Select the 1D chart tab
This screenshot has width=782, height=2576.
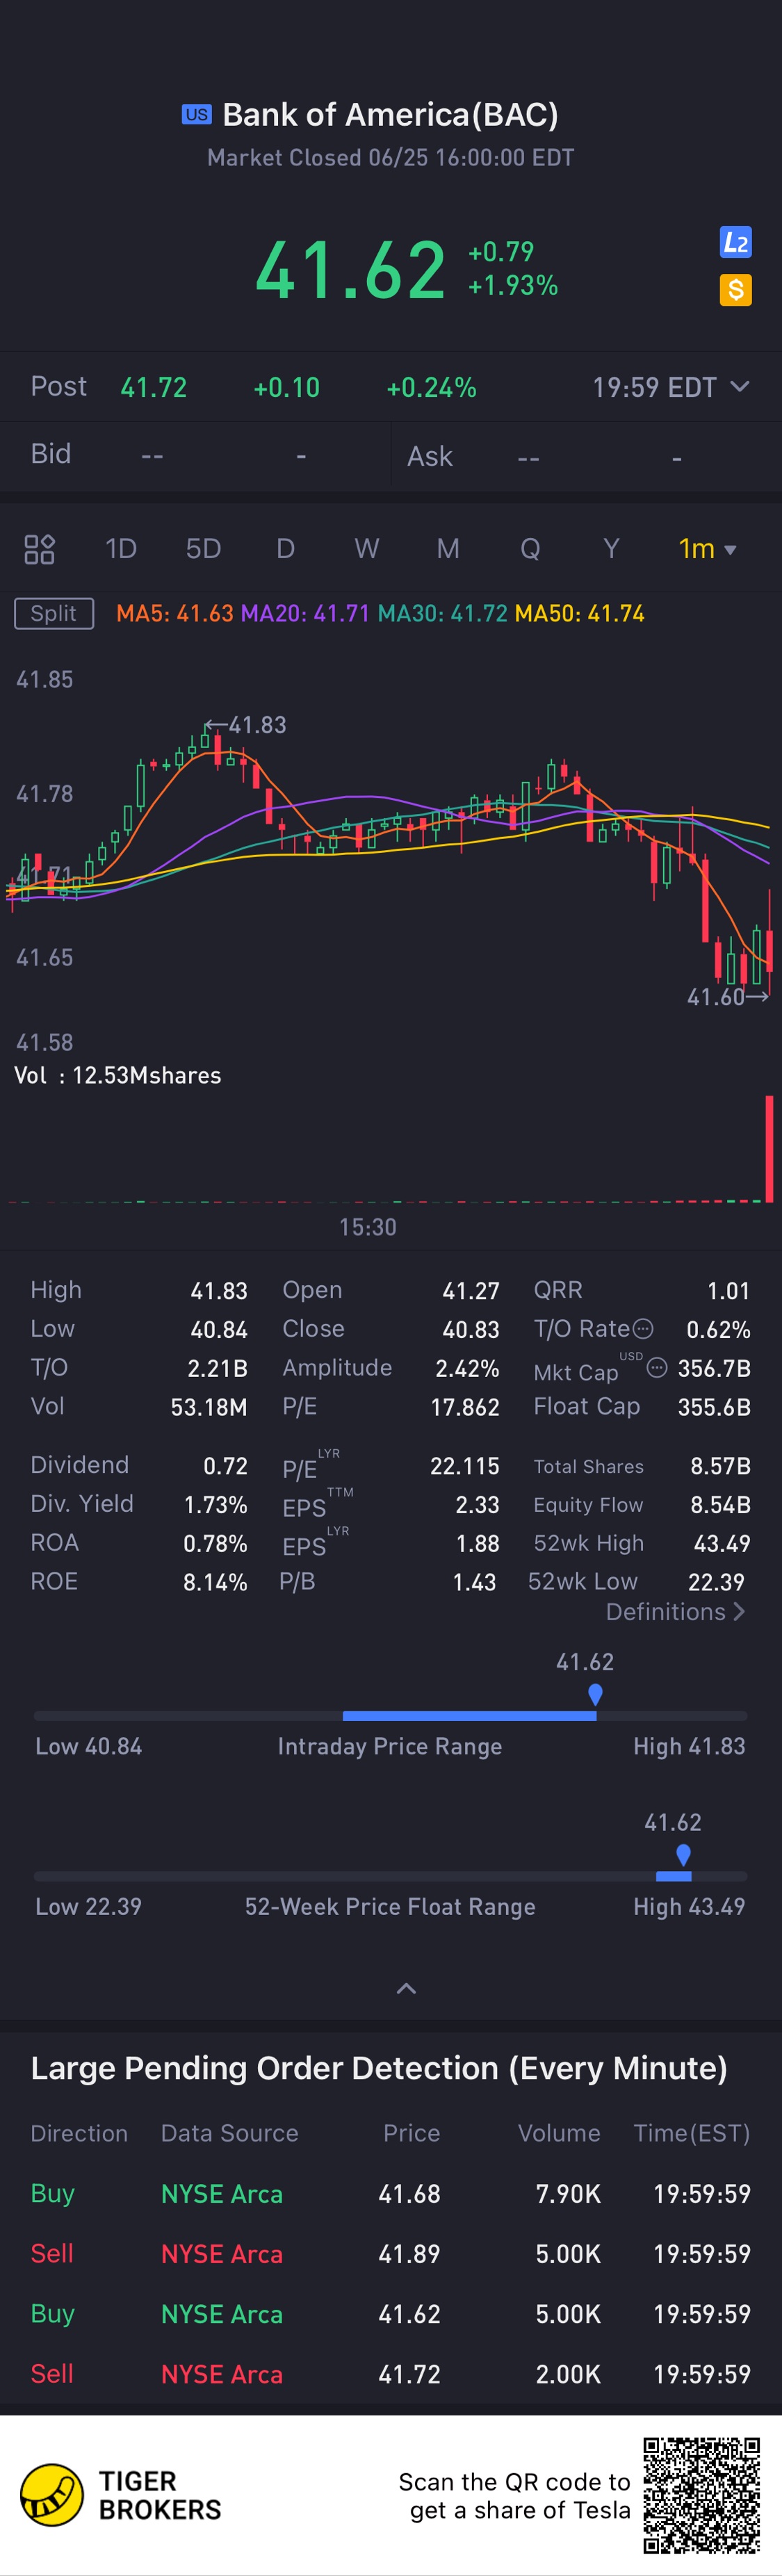[x=121, y=549]
